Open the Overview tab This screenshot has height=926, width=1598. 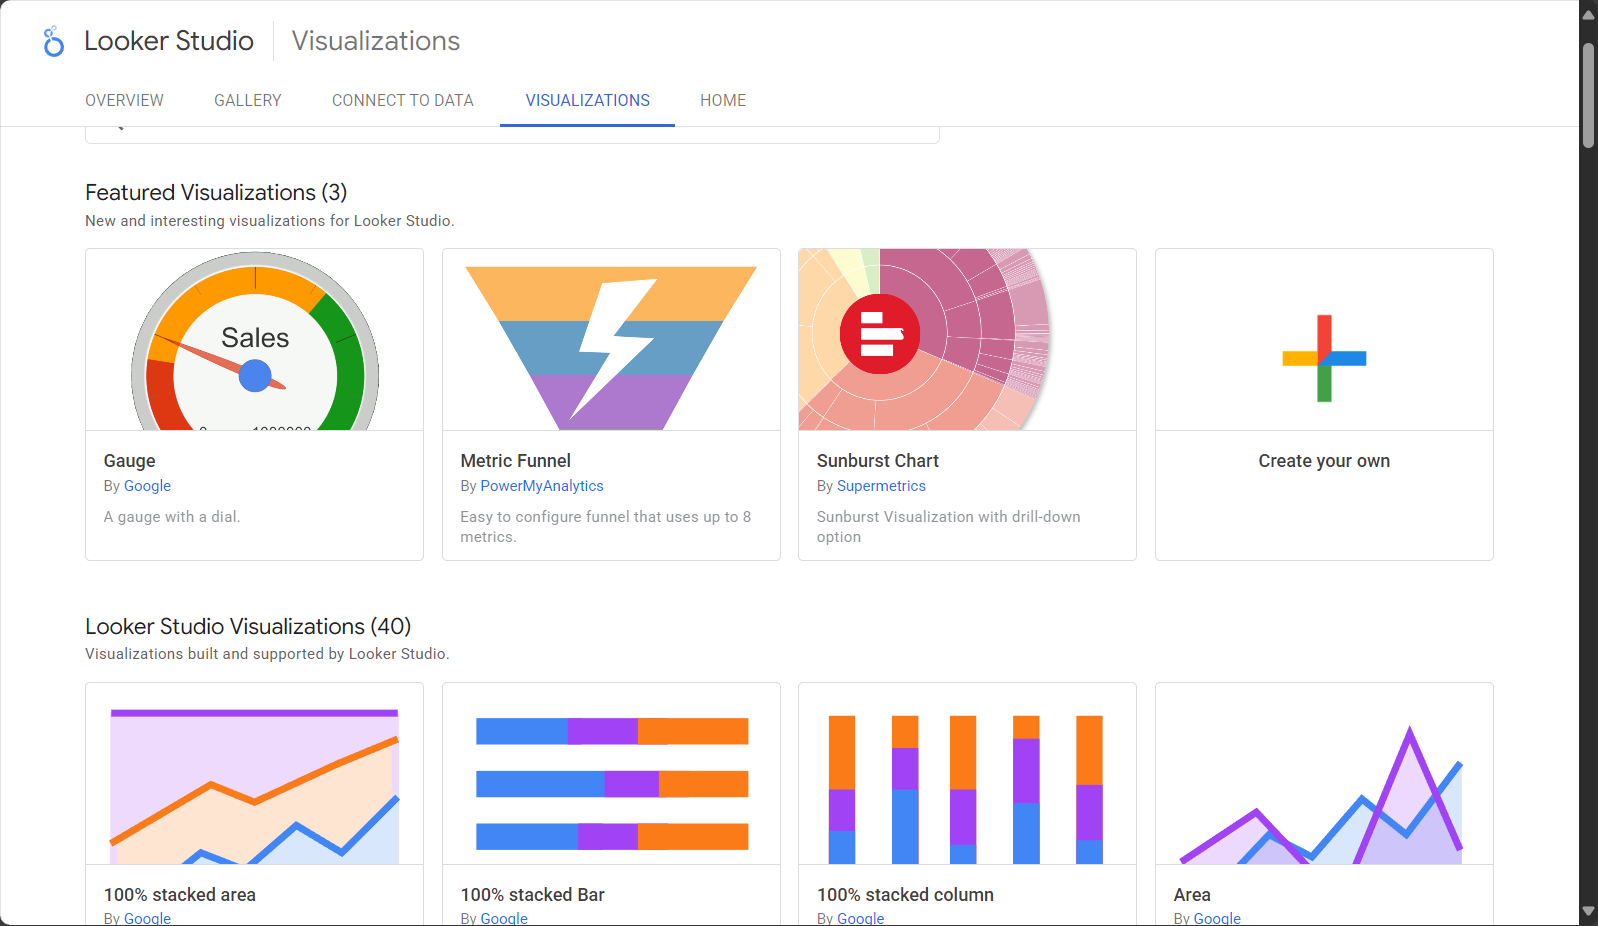[x=124, y=100]
